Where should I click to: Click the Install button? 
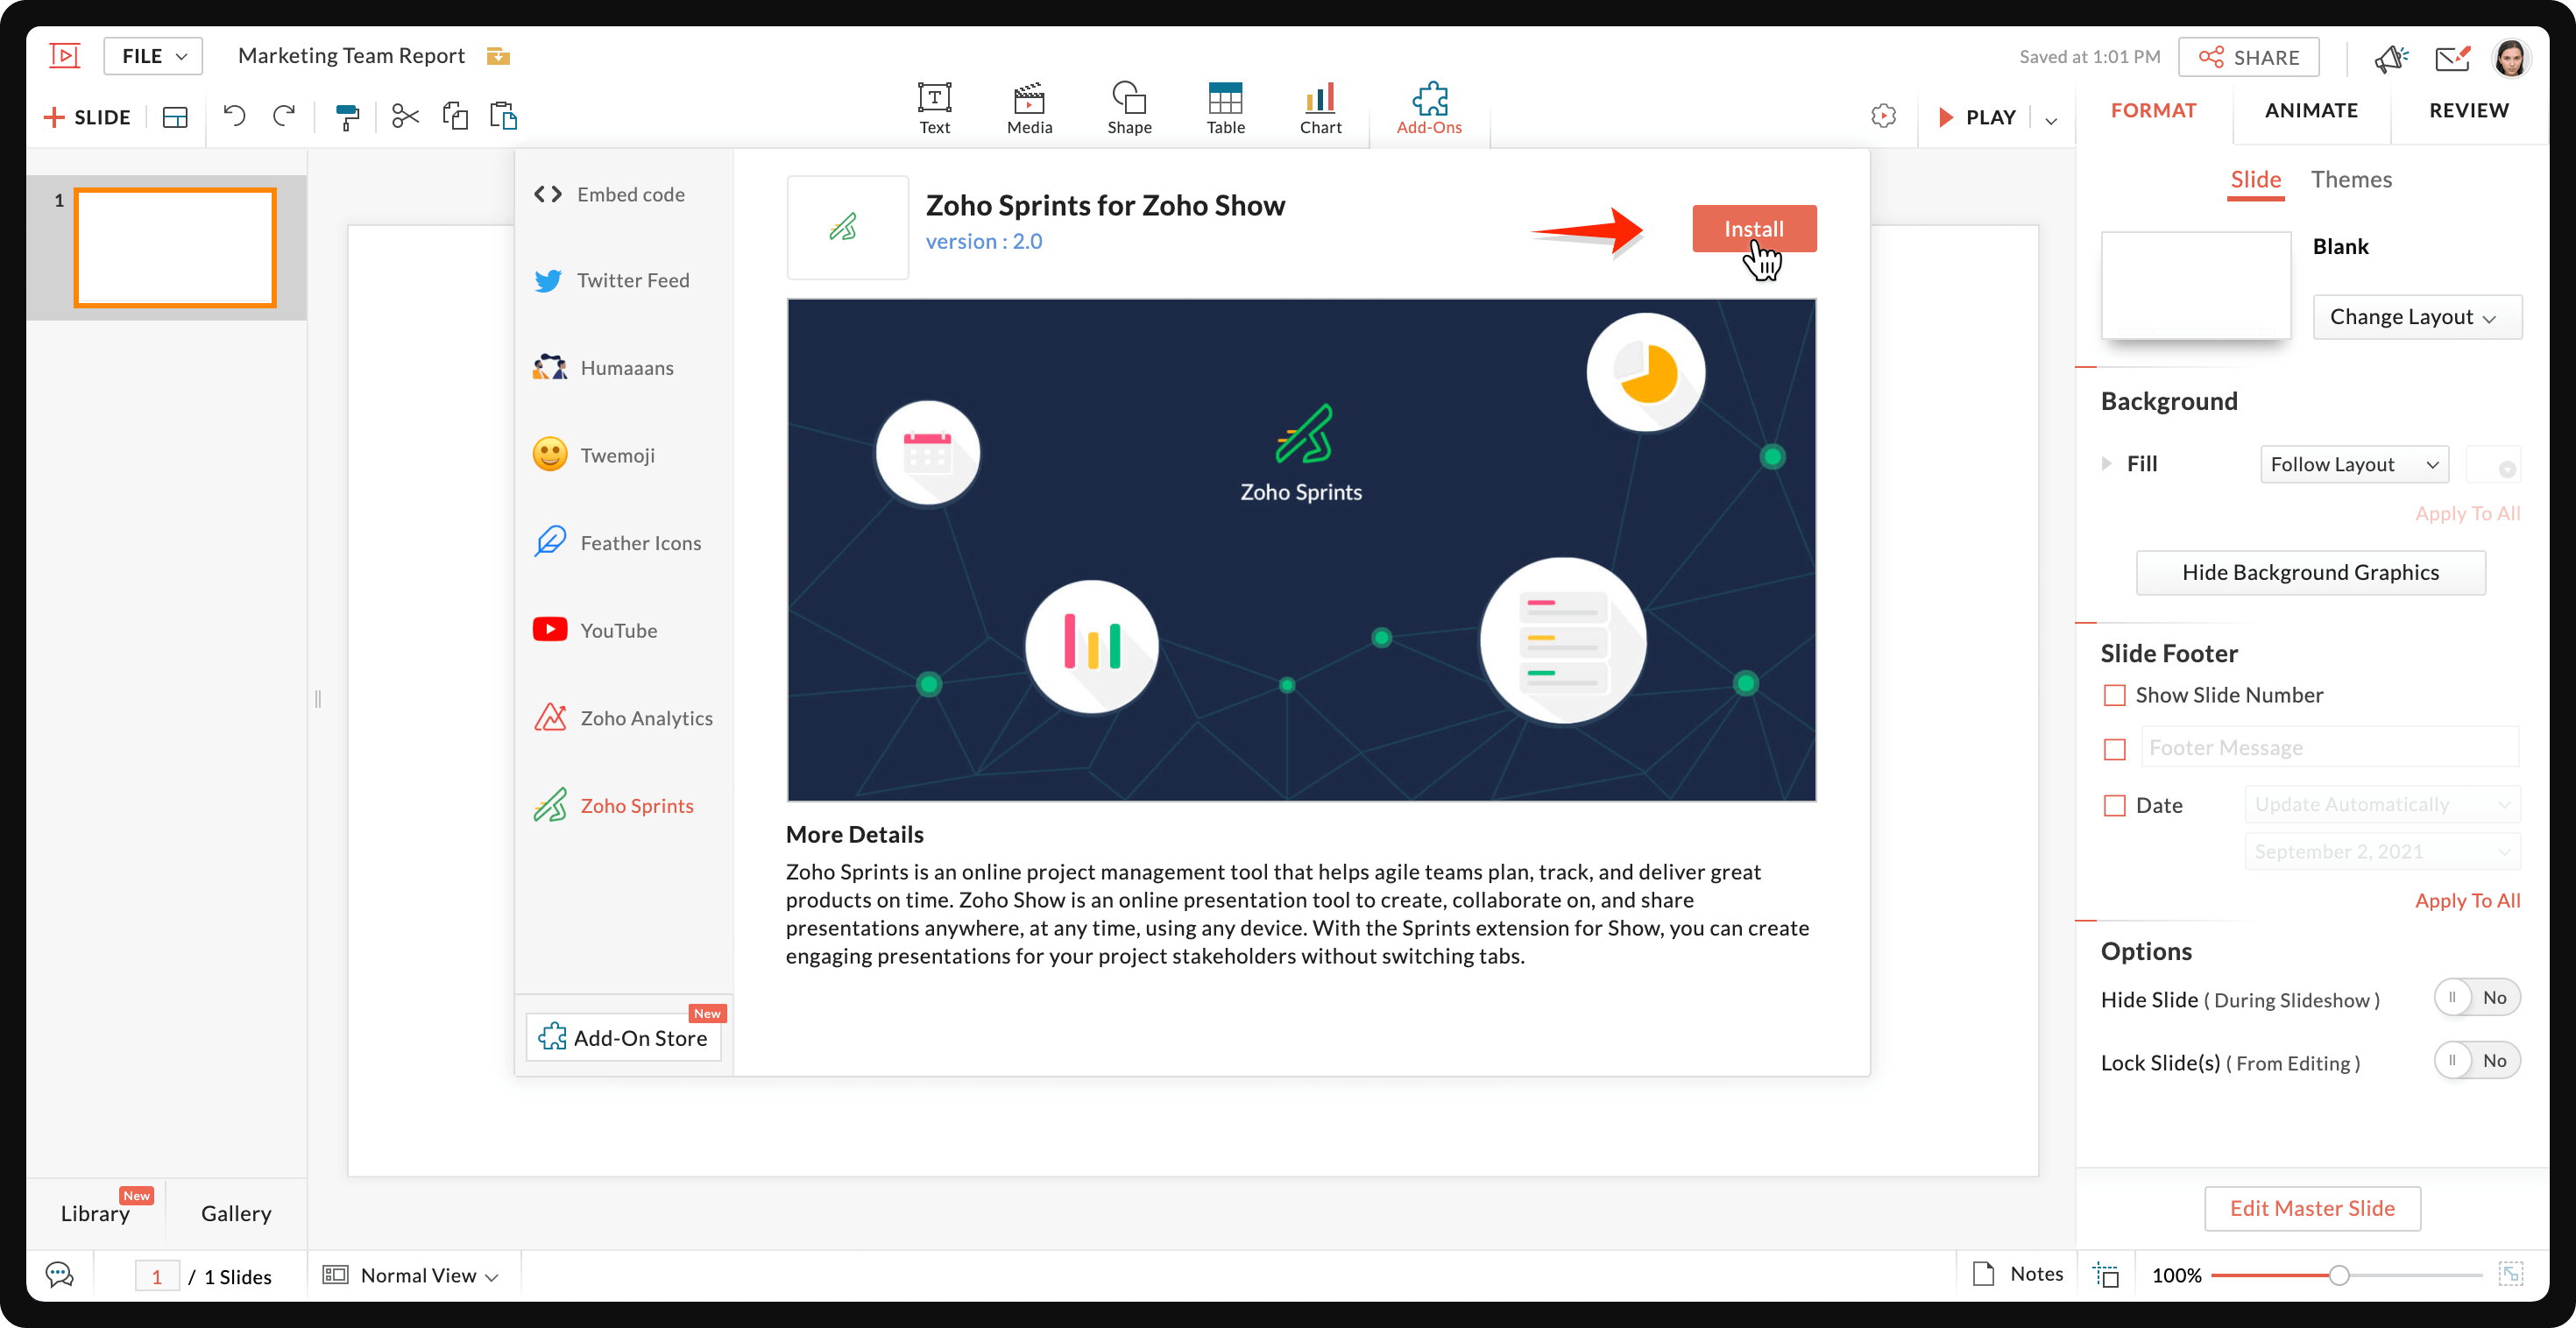1753,229
